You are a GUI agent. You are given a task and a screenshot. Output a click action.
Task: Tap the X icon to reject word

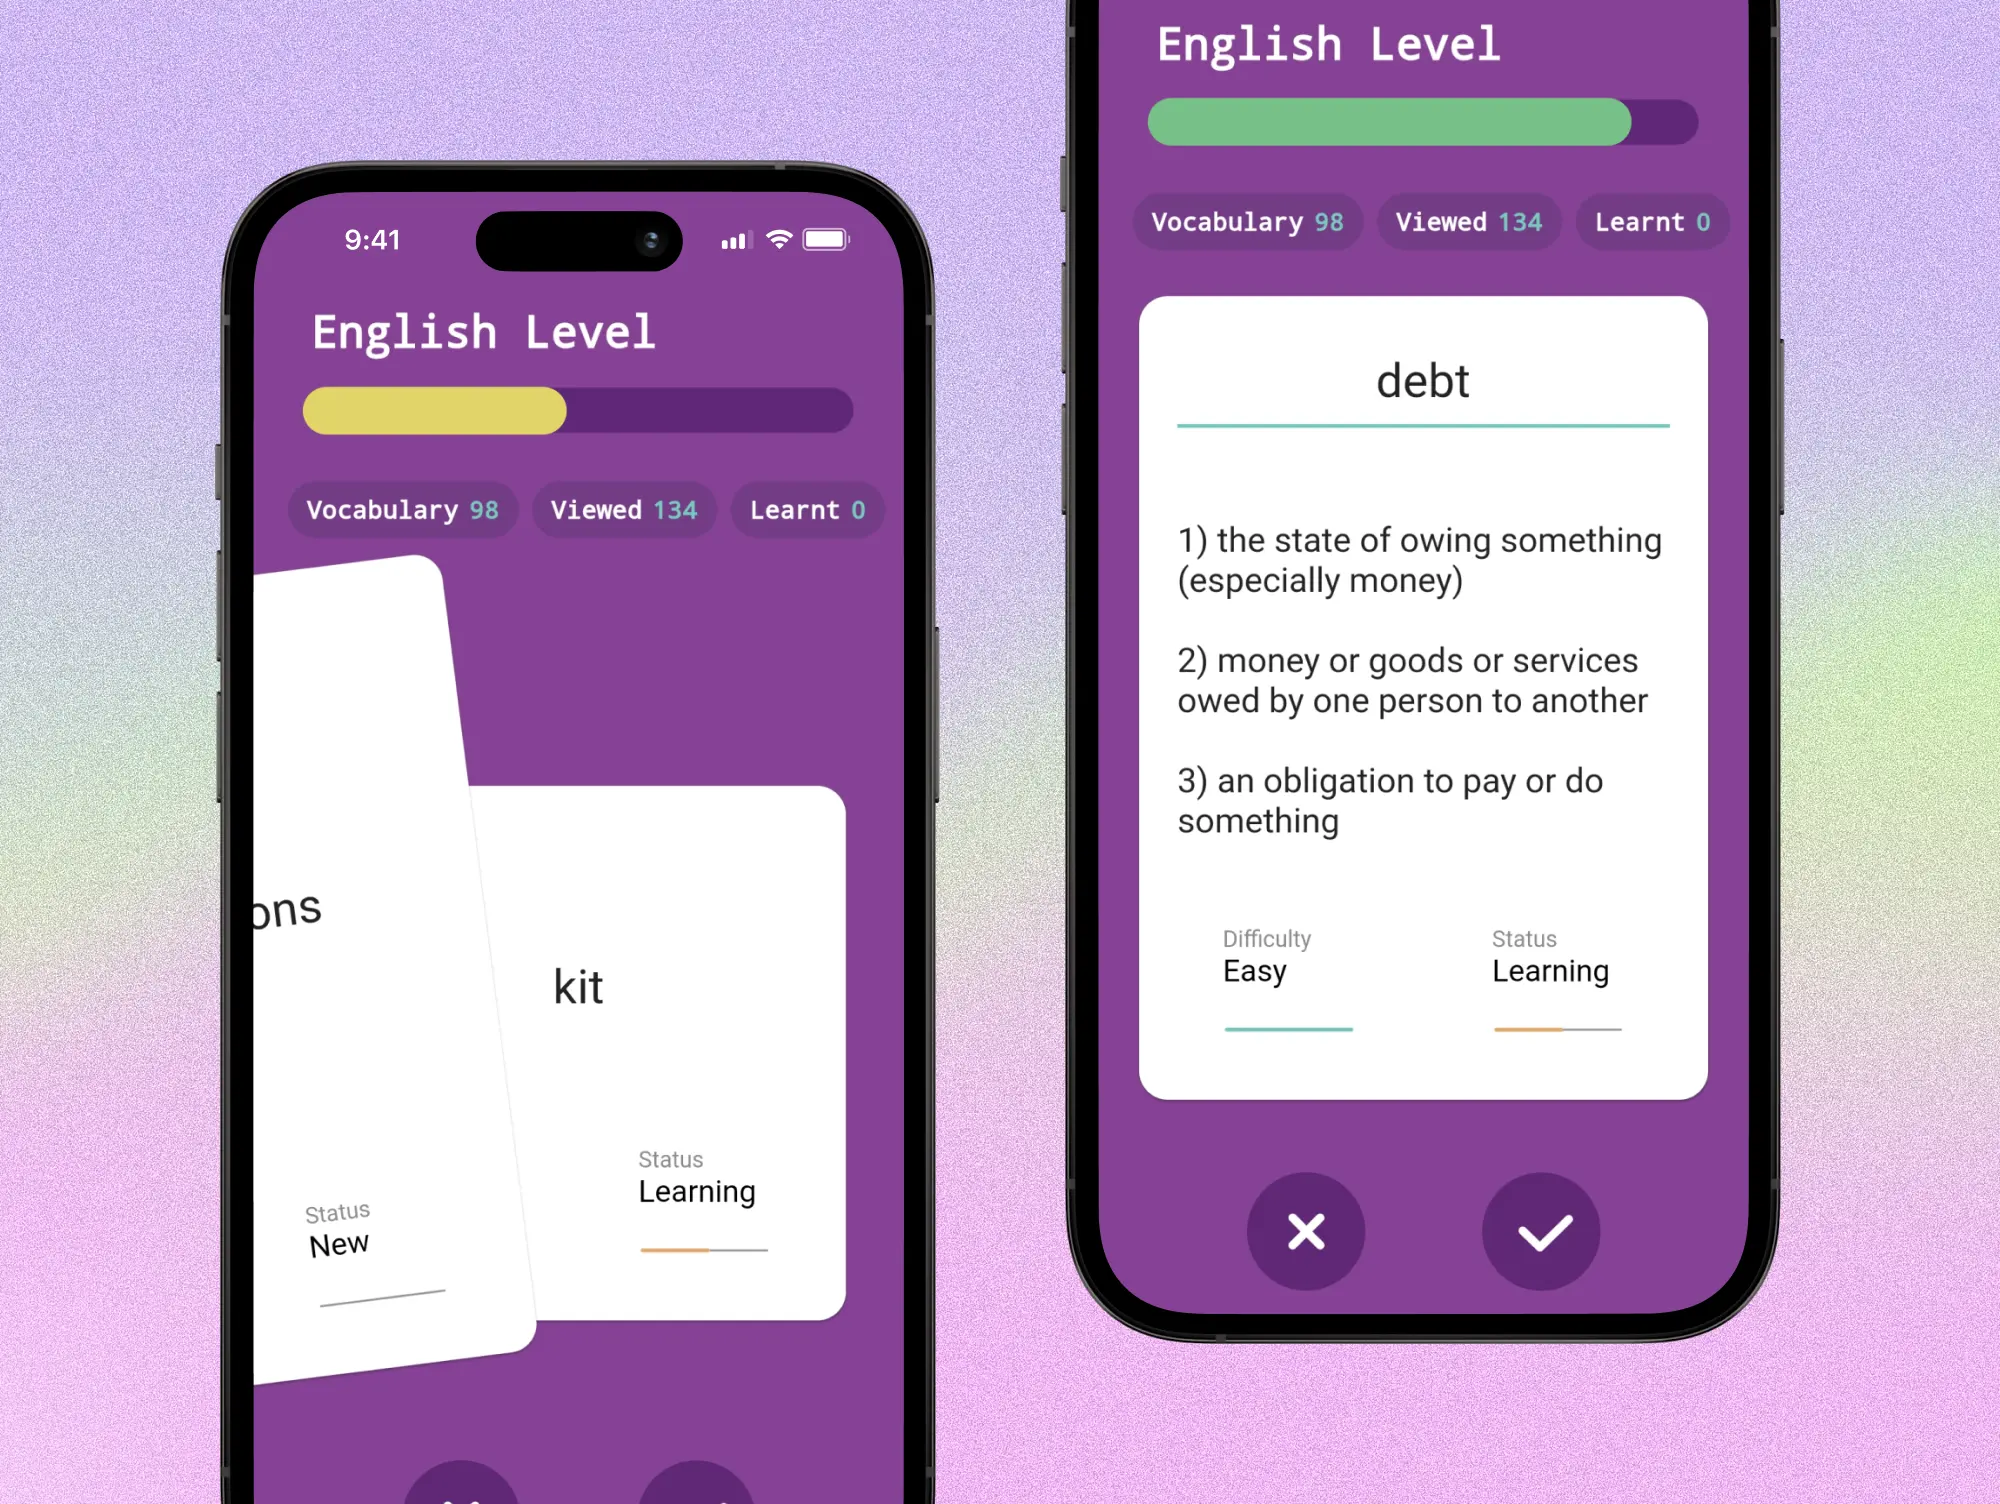tap(1302, 1232)
